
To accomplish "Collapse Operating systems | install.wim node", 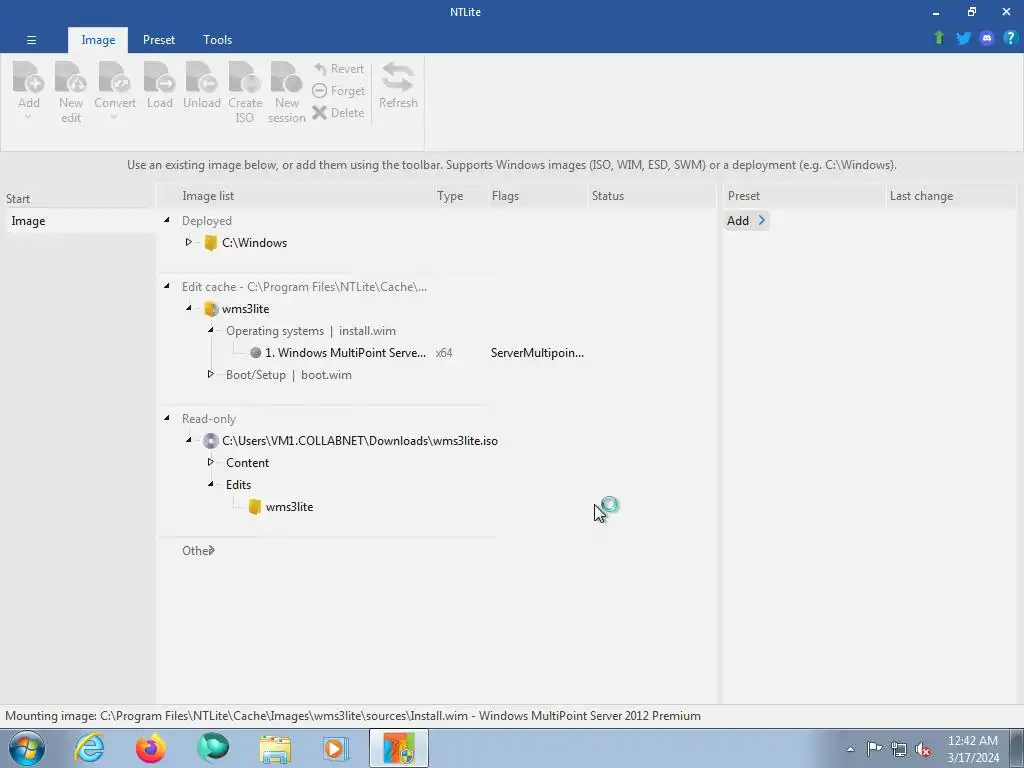I will click(211, 330).
